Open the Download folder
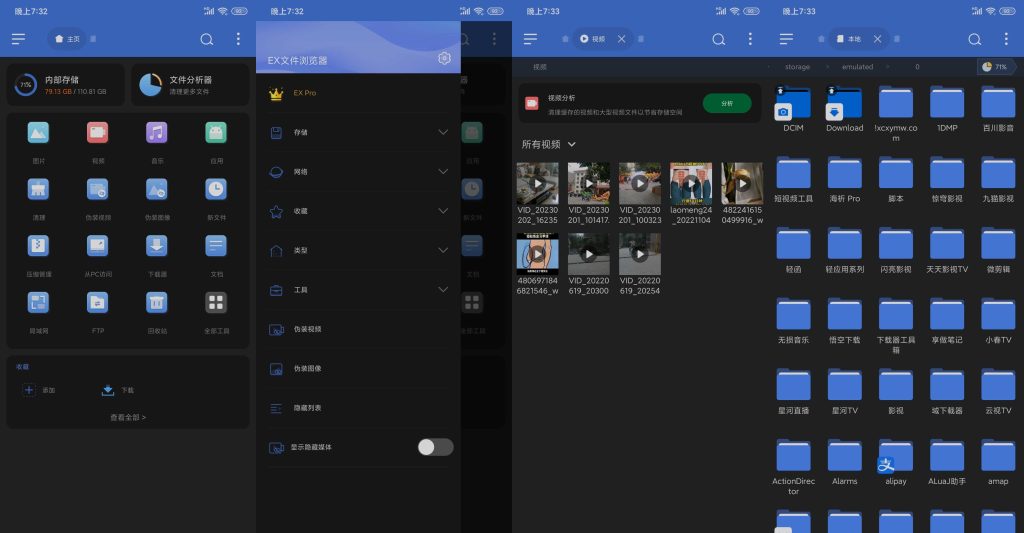The image size is (1024, 533). pos(844,103)
